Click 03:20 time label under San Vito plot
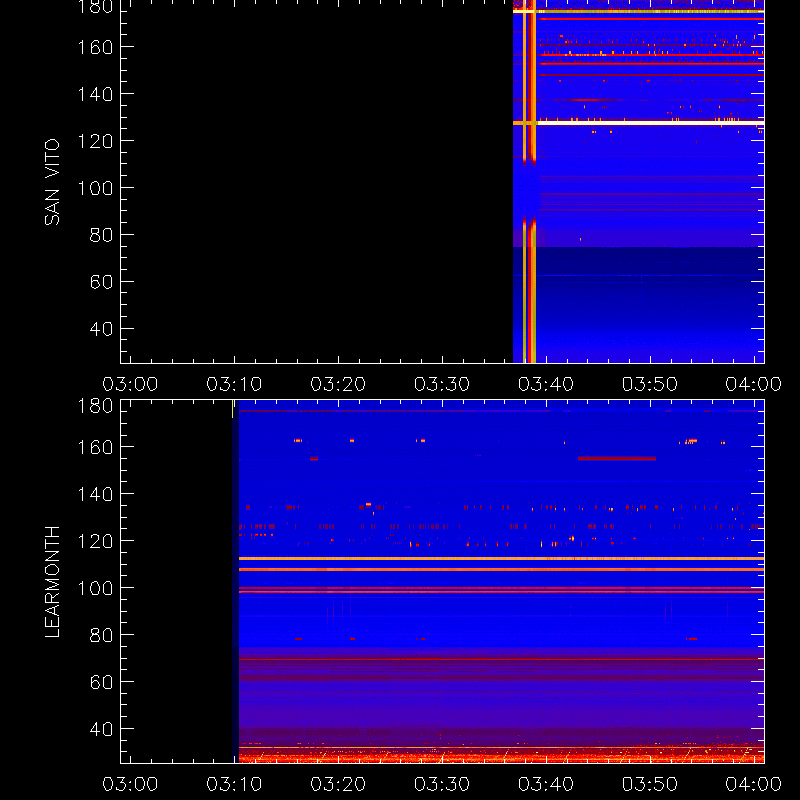 pyautogui.click(x=338, y=384)
